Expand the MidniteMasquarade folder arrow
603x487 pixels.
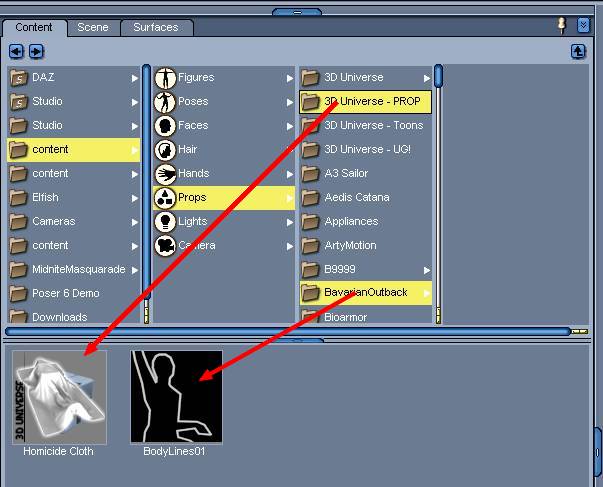point(135,270)
